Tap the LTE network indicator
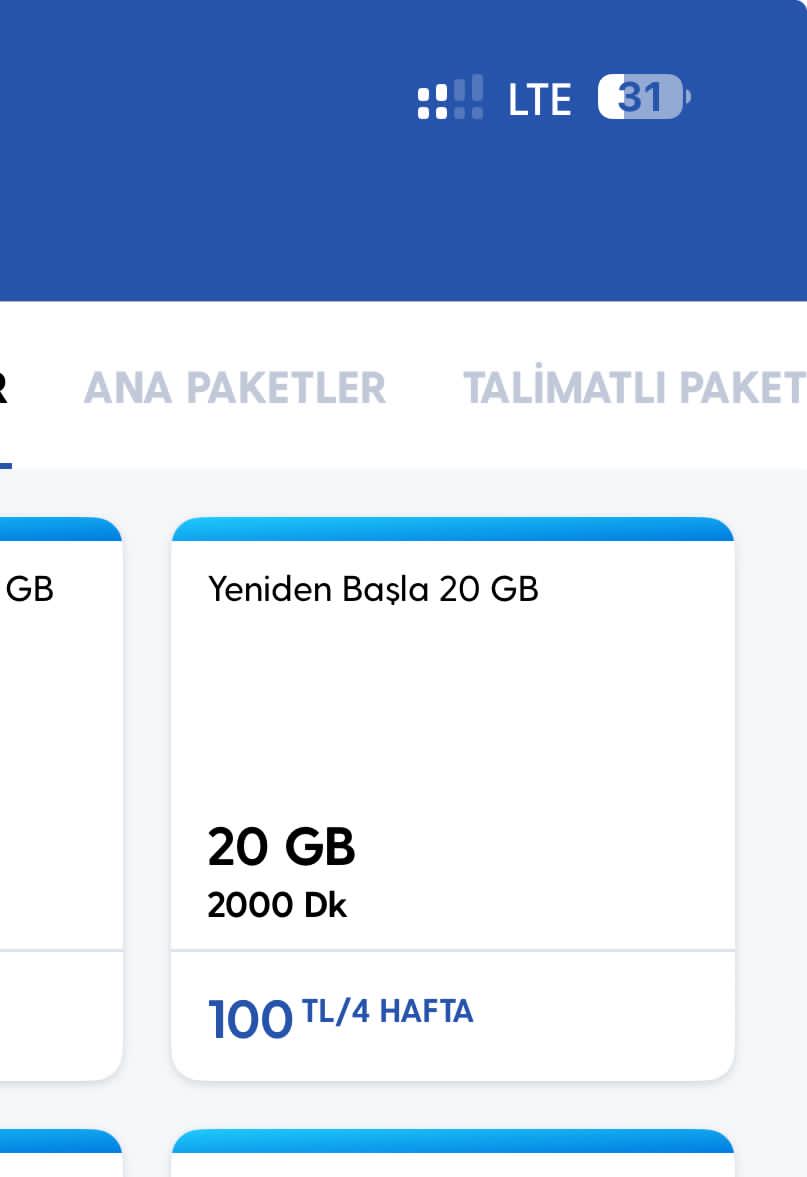Image resolution: width=807 pixels, height=1177 pixels. pos(539,100)
